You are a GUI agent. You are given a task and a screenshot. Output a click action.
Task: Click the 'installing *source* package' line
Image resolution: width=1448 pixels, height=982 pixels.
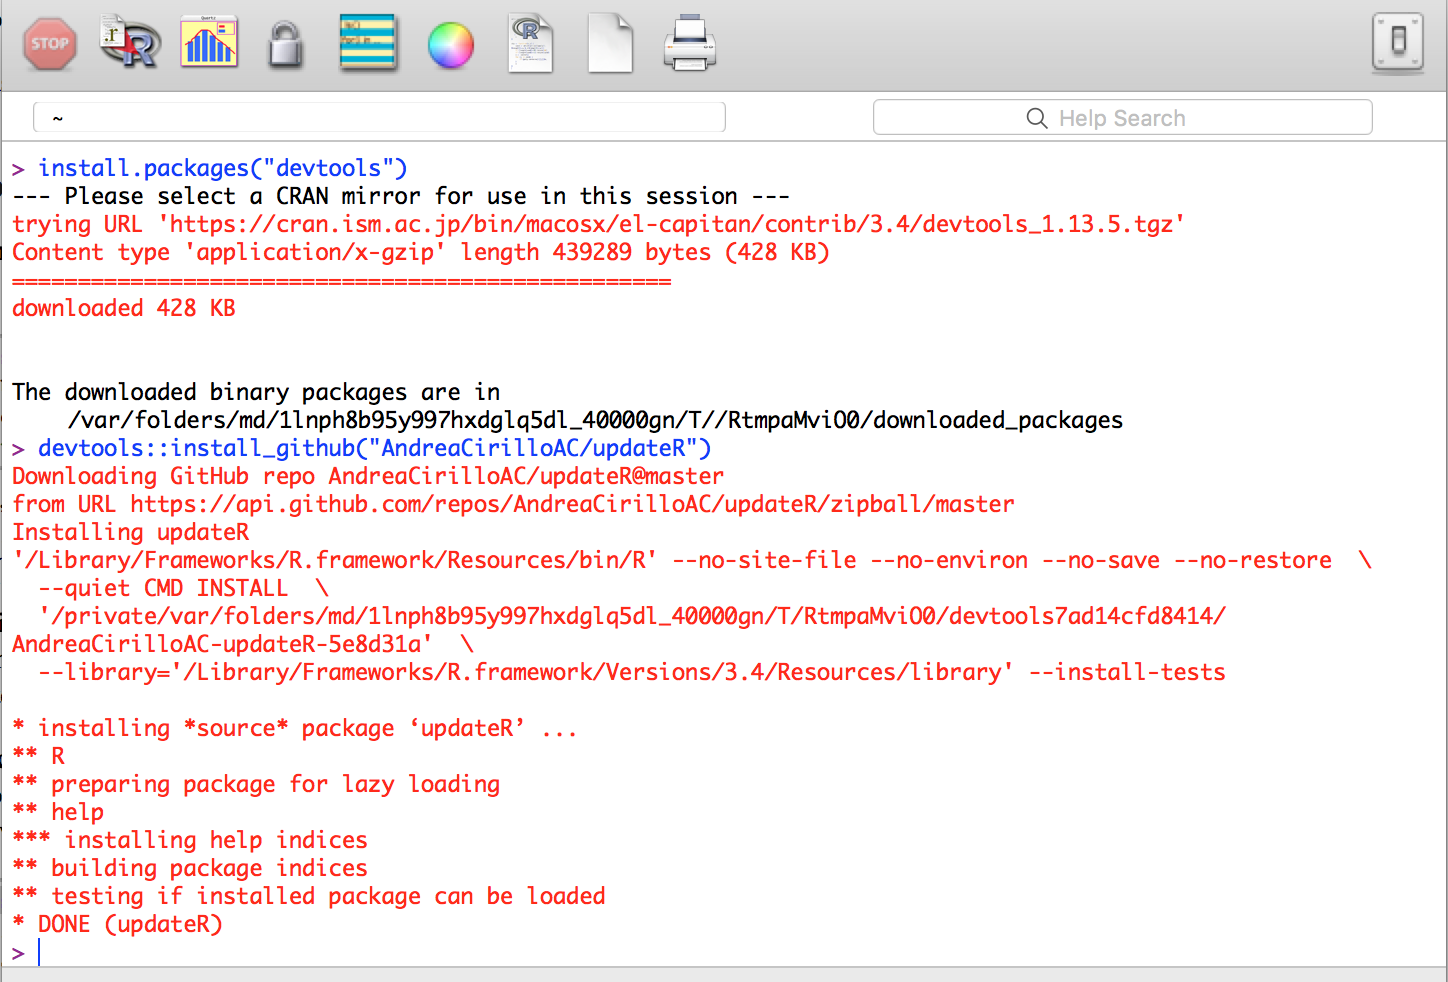(295, 728)
